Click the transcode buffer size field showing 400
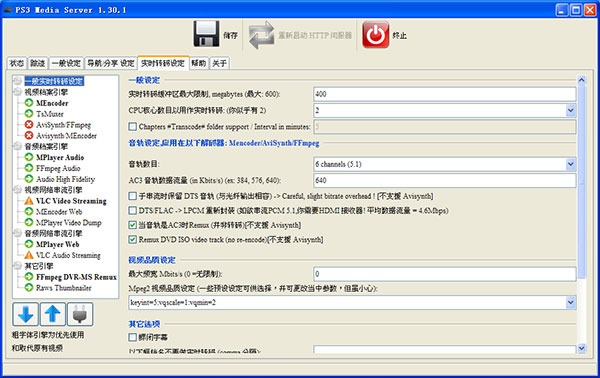This screenshot has height=378, width=600. [445, 94]
